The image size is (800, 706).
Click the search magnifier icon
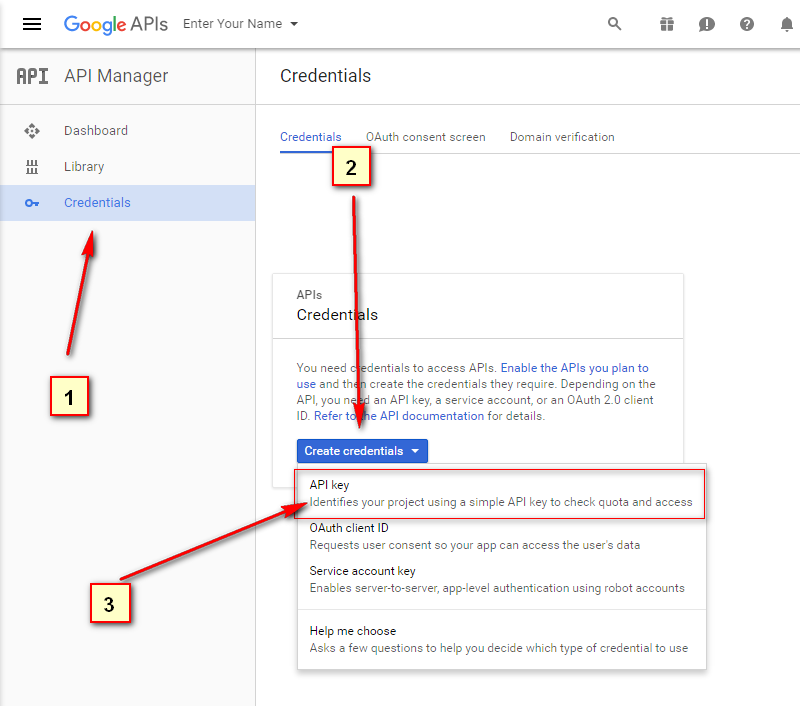point(615,24)
